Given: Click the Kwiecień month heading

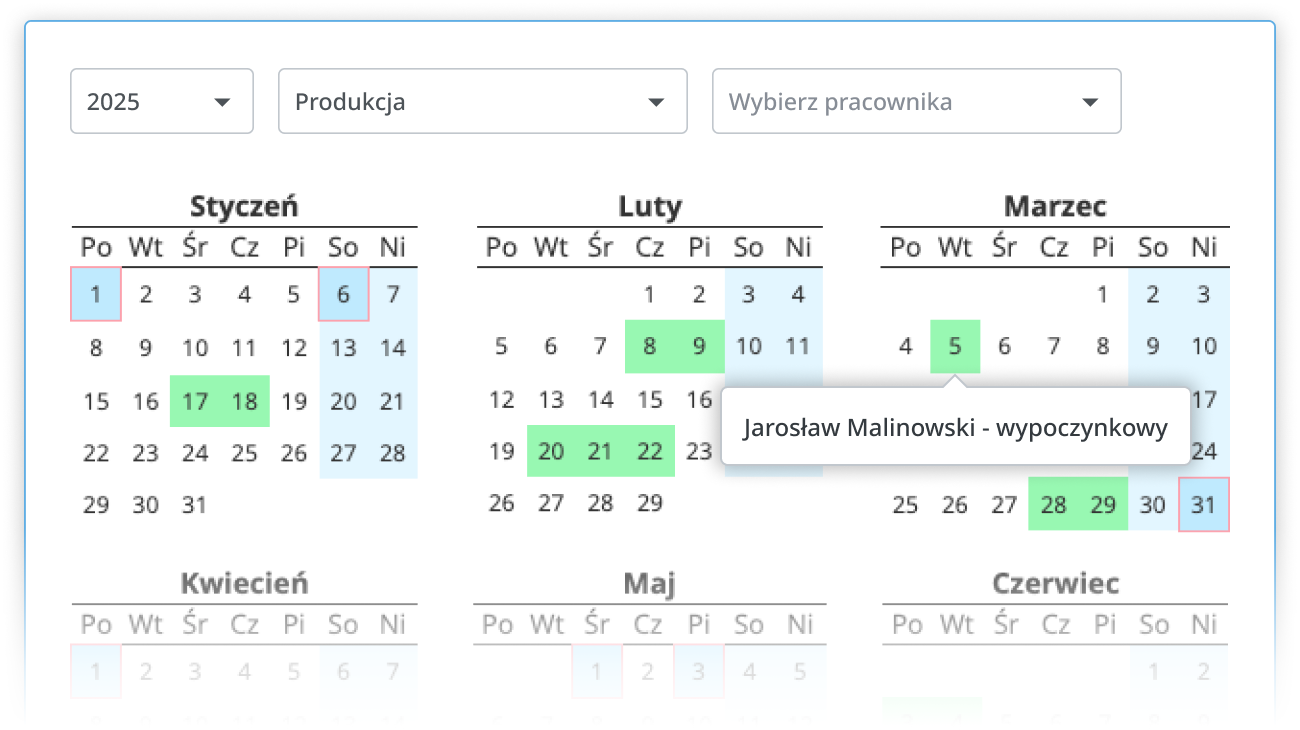Looking at the screenshot, I should (244, 583).
